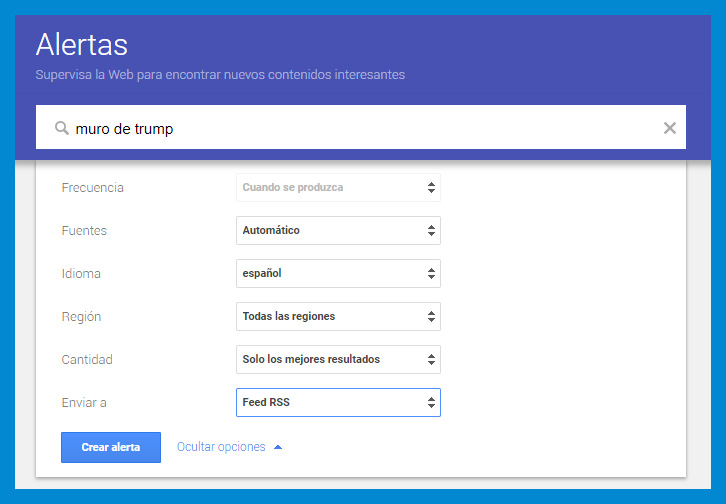726x504 pixels.
Task: Open the Región dropdown showing Todas las regiones
Action: (x=338, y=317)
